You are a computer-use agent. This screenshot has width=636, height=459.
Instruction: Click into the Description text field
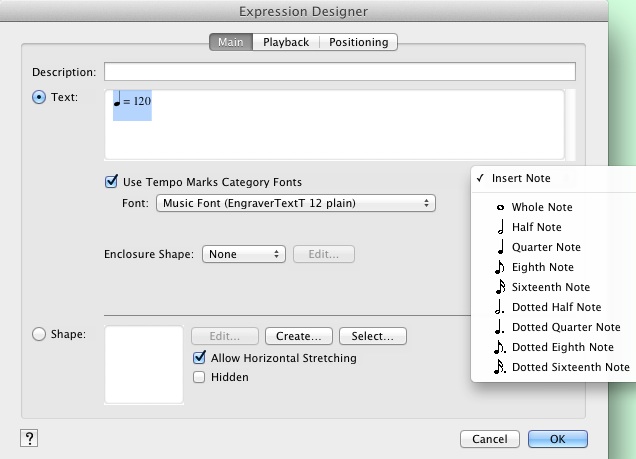coord(339,71)
